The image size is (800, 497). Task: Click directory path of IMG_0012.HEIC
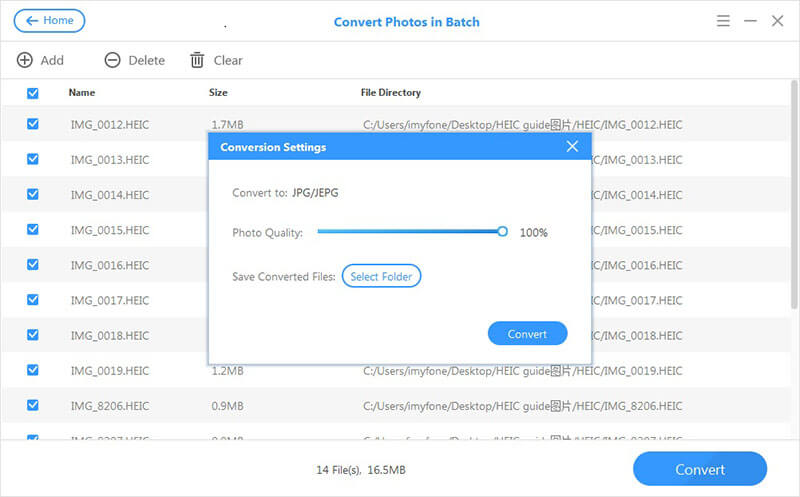(x=522, y=125)
